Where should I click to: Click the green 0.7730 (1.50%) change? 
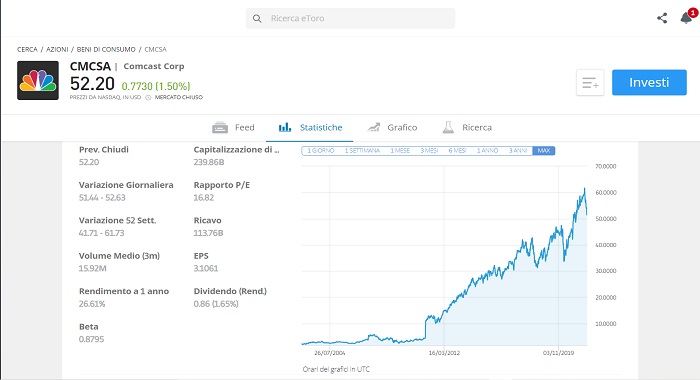pos(156,86)
